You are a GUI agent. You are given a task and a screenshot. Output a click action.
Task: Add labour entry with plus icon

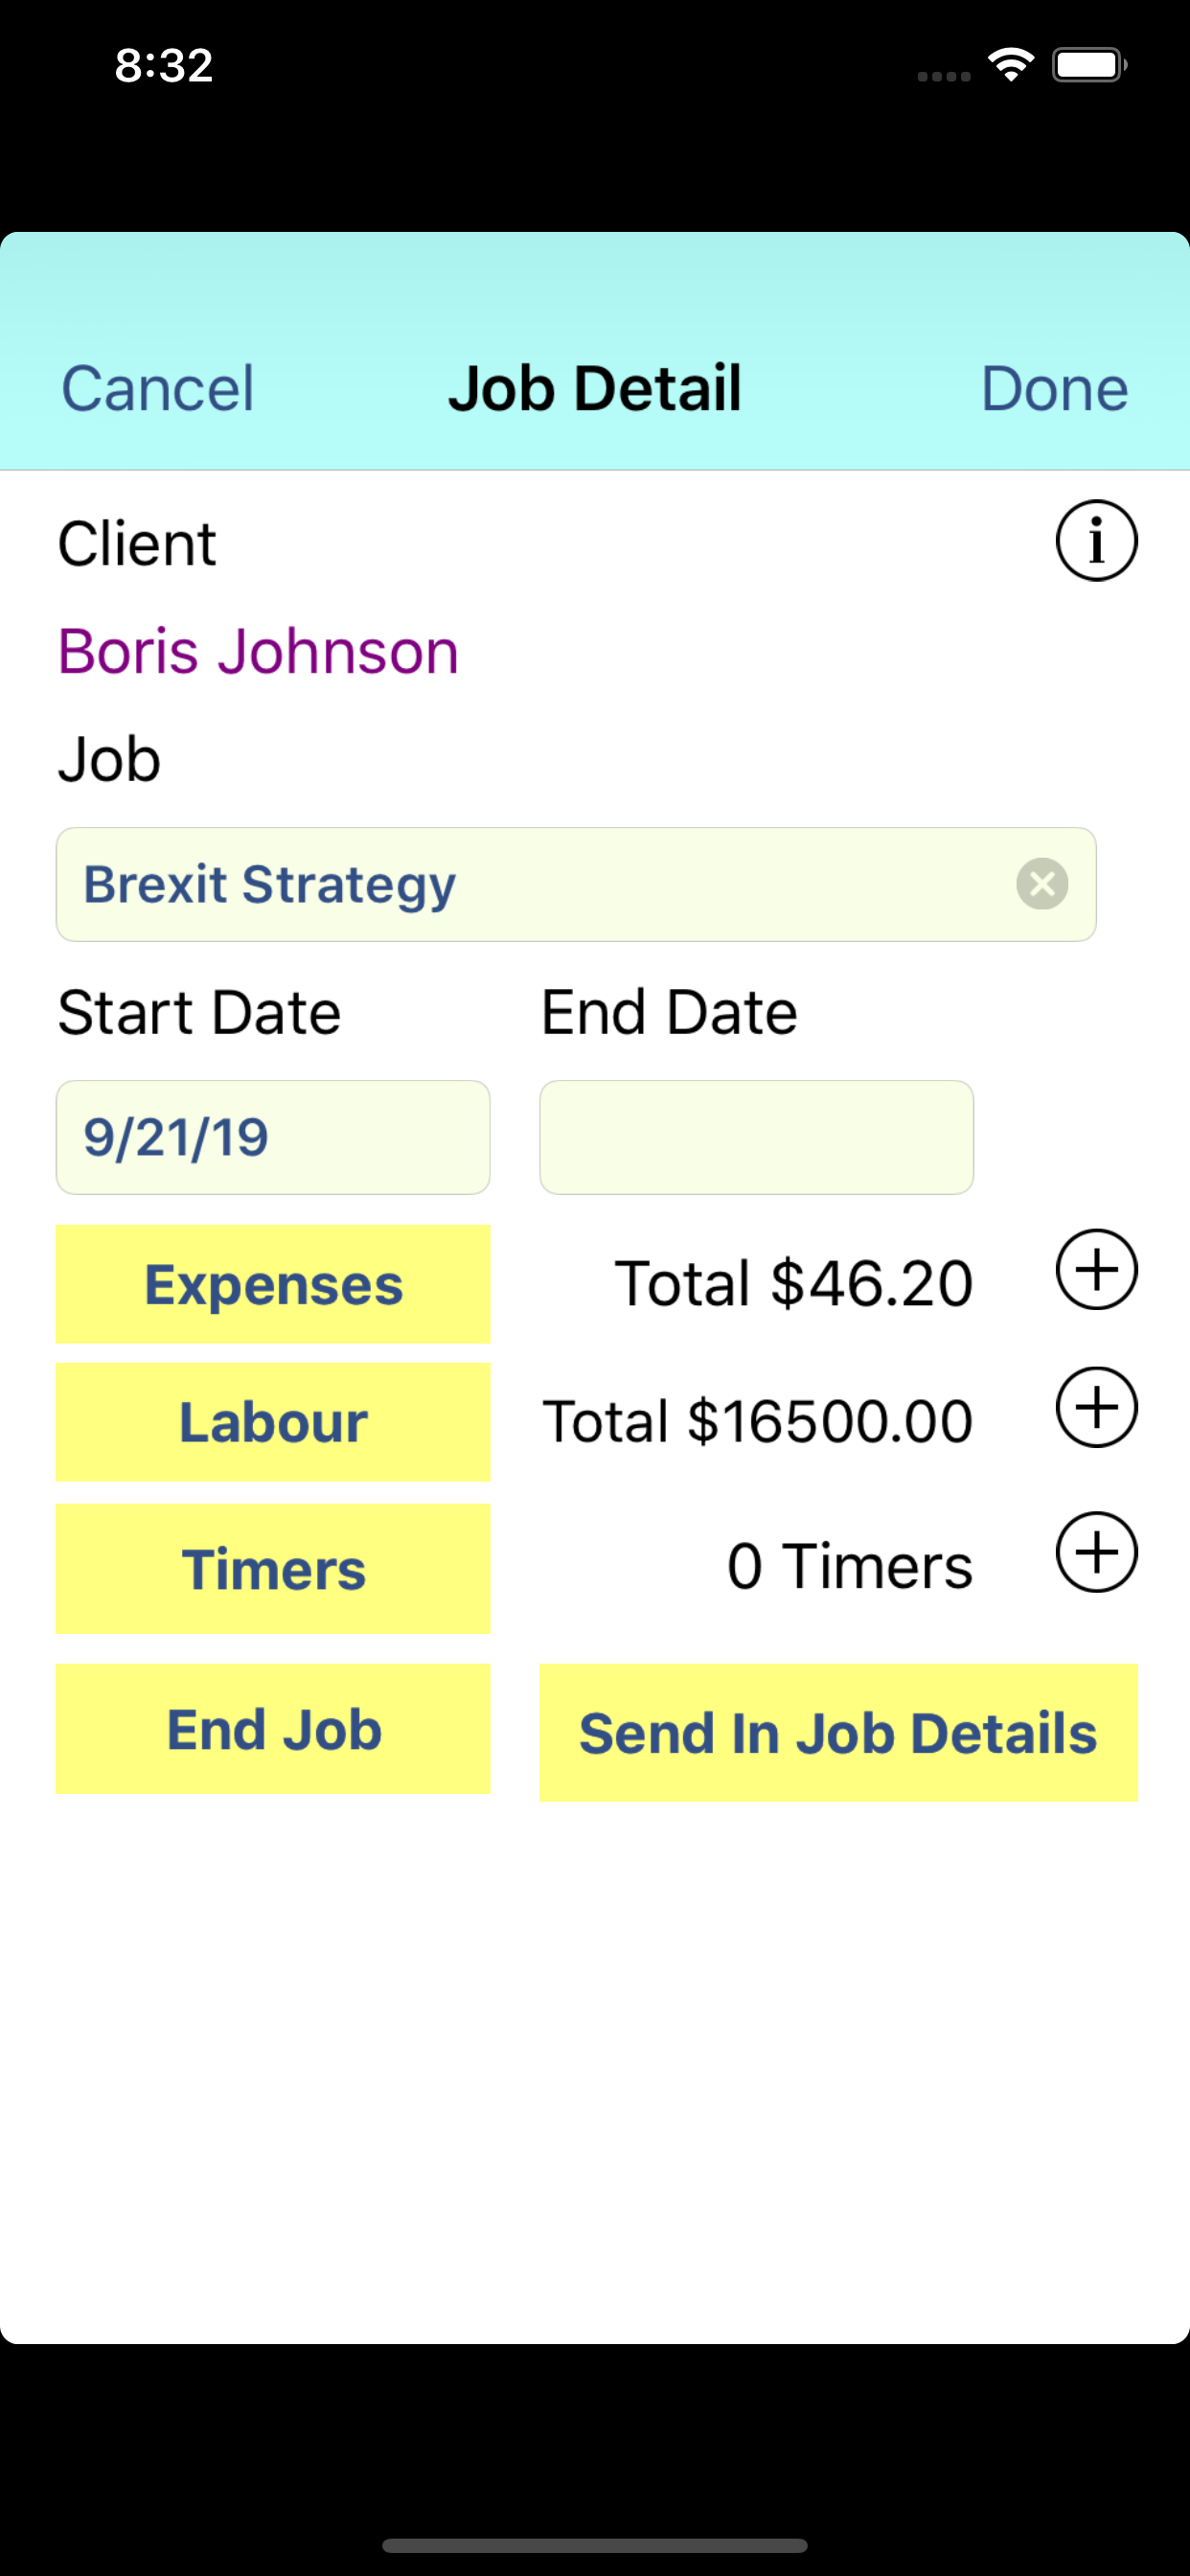coord(1096,1407)
